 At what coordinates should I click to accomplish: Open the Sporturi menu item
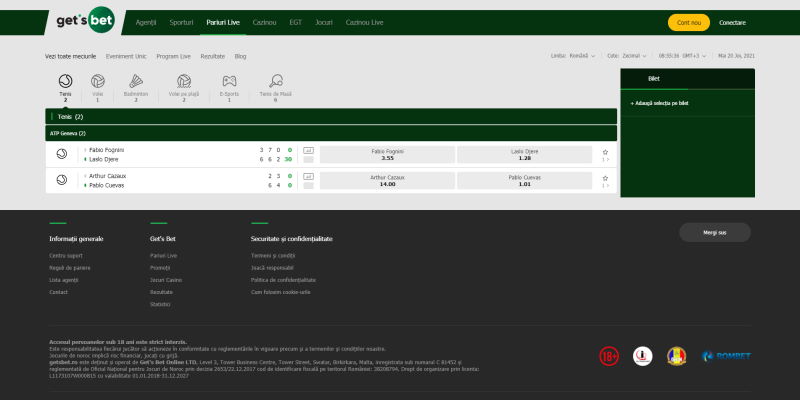pyautogui.click(x=181, y=22)
